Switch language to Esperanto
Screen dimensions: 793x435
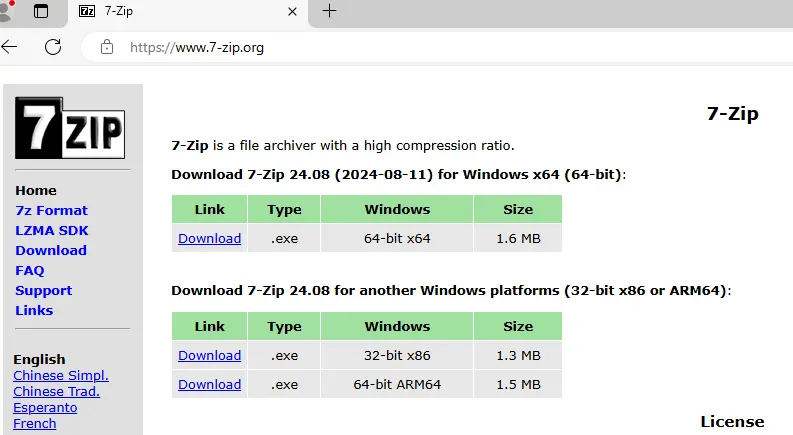pyautogui.click(x=45, y=408)
